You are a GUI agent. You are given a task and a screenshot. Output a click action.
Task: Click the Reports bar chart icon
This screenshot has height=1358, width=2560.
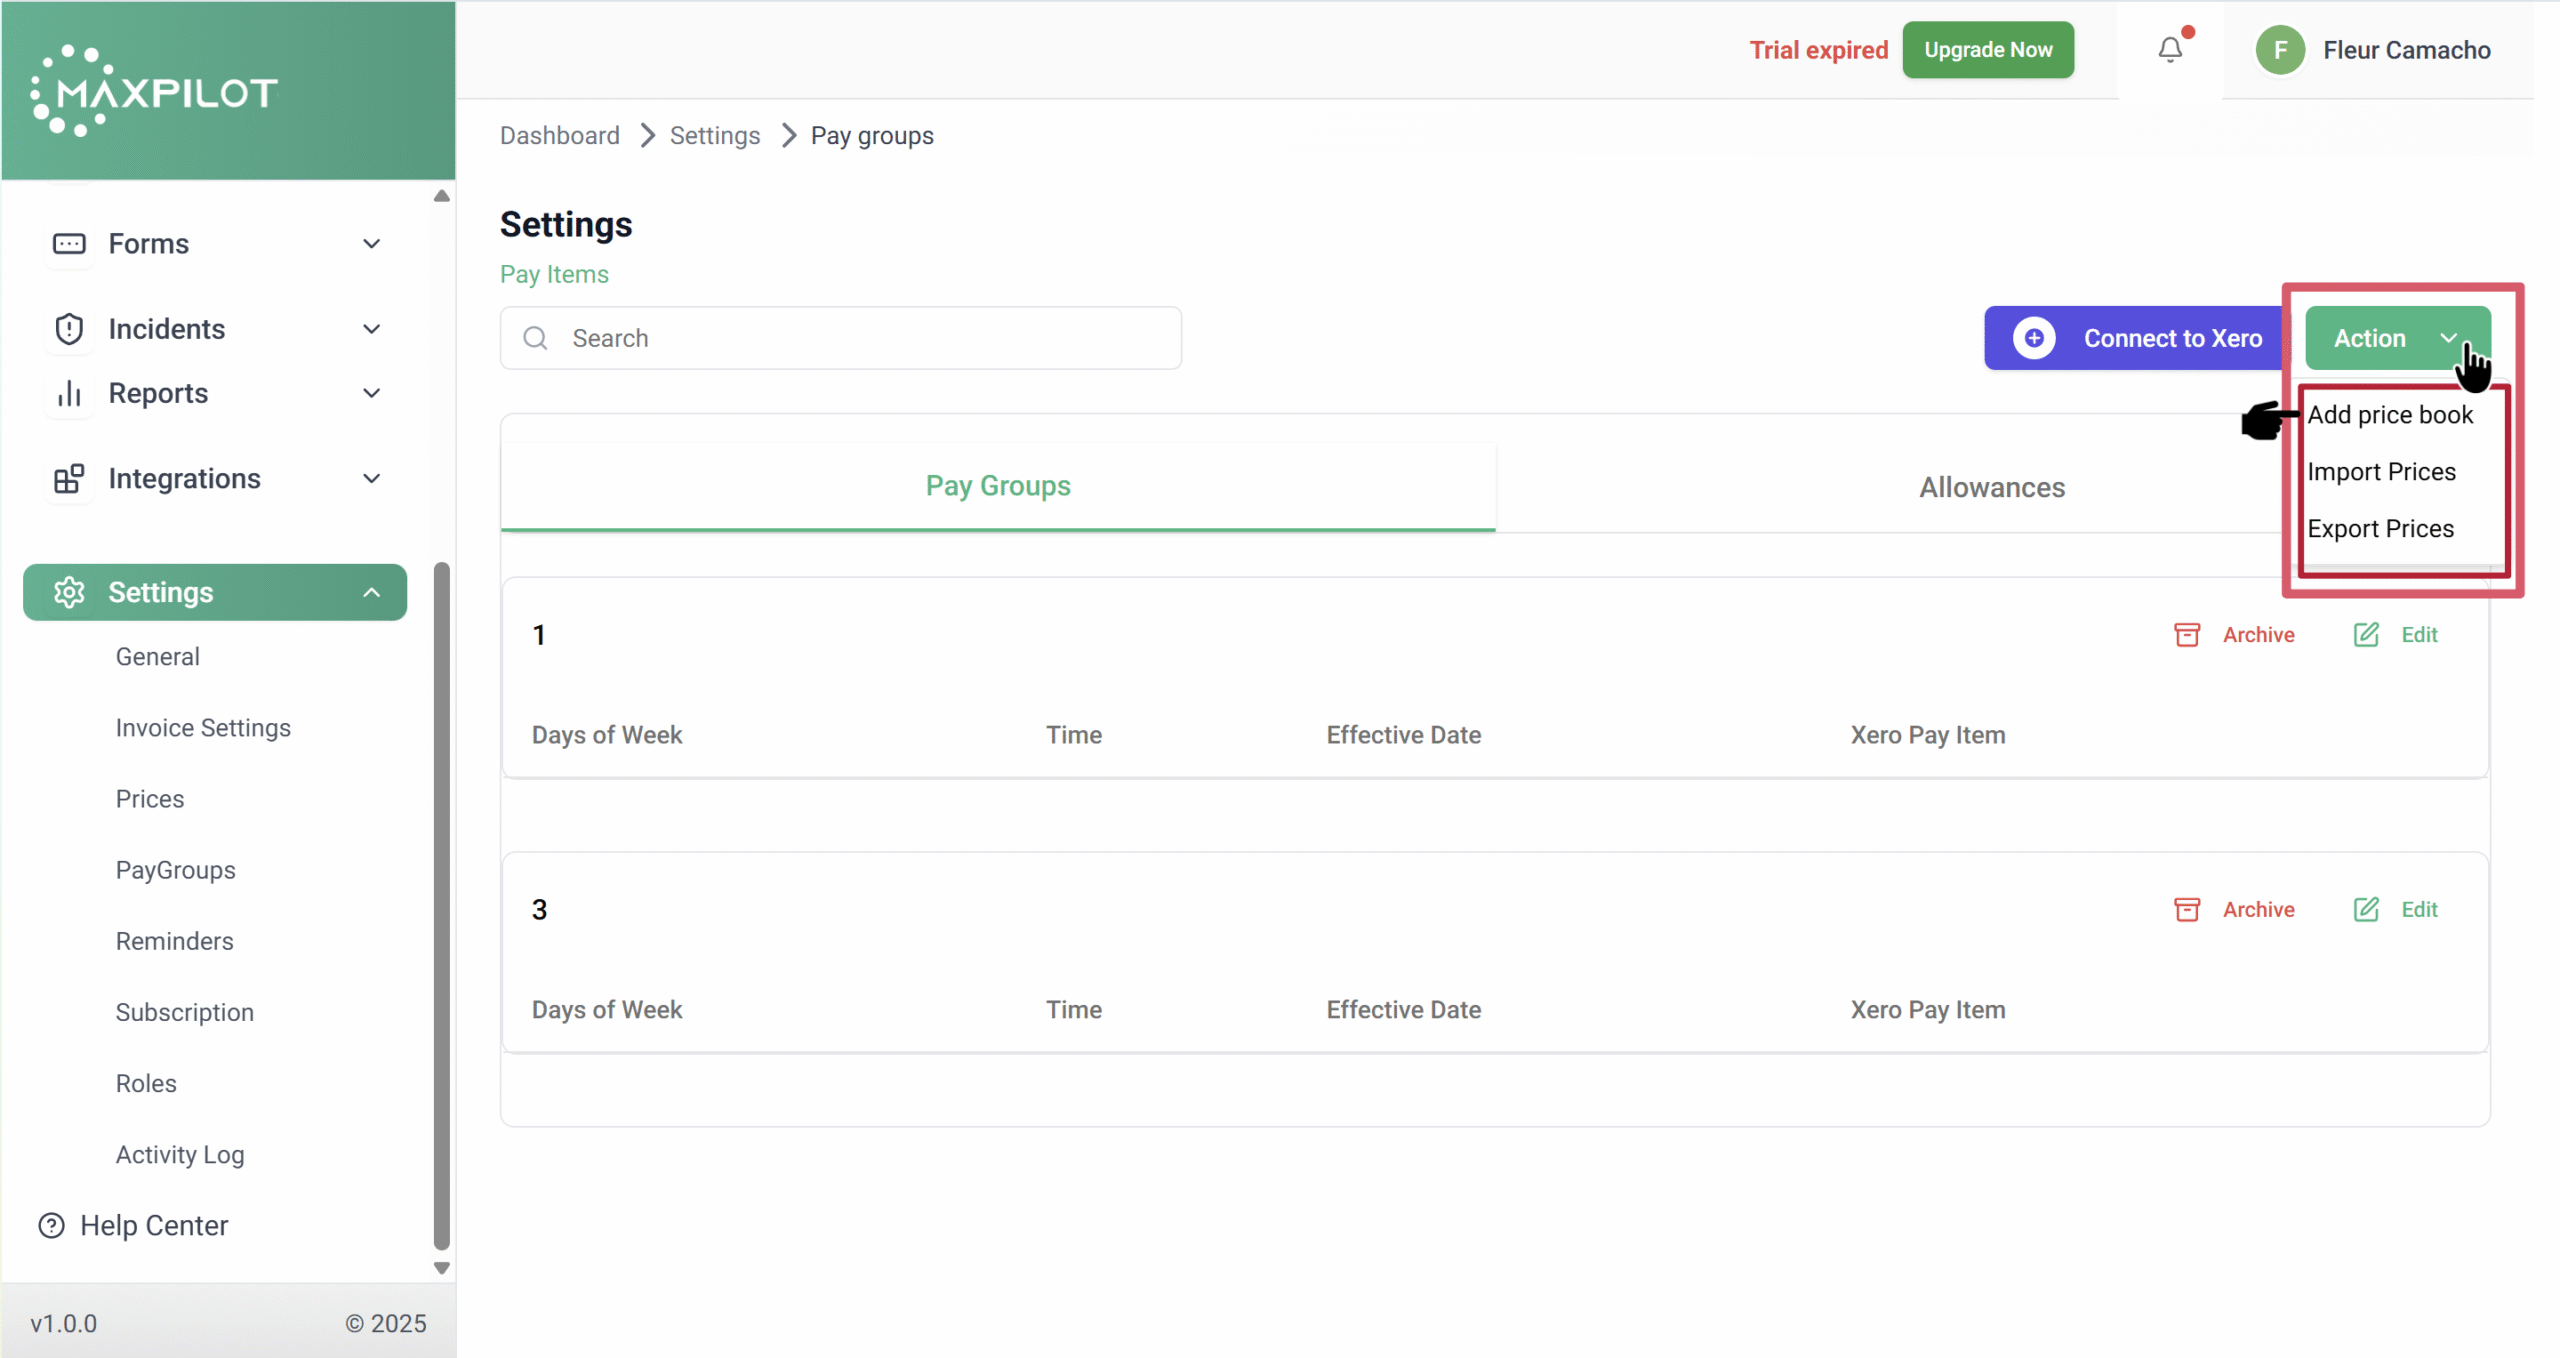pos(69,394)
